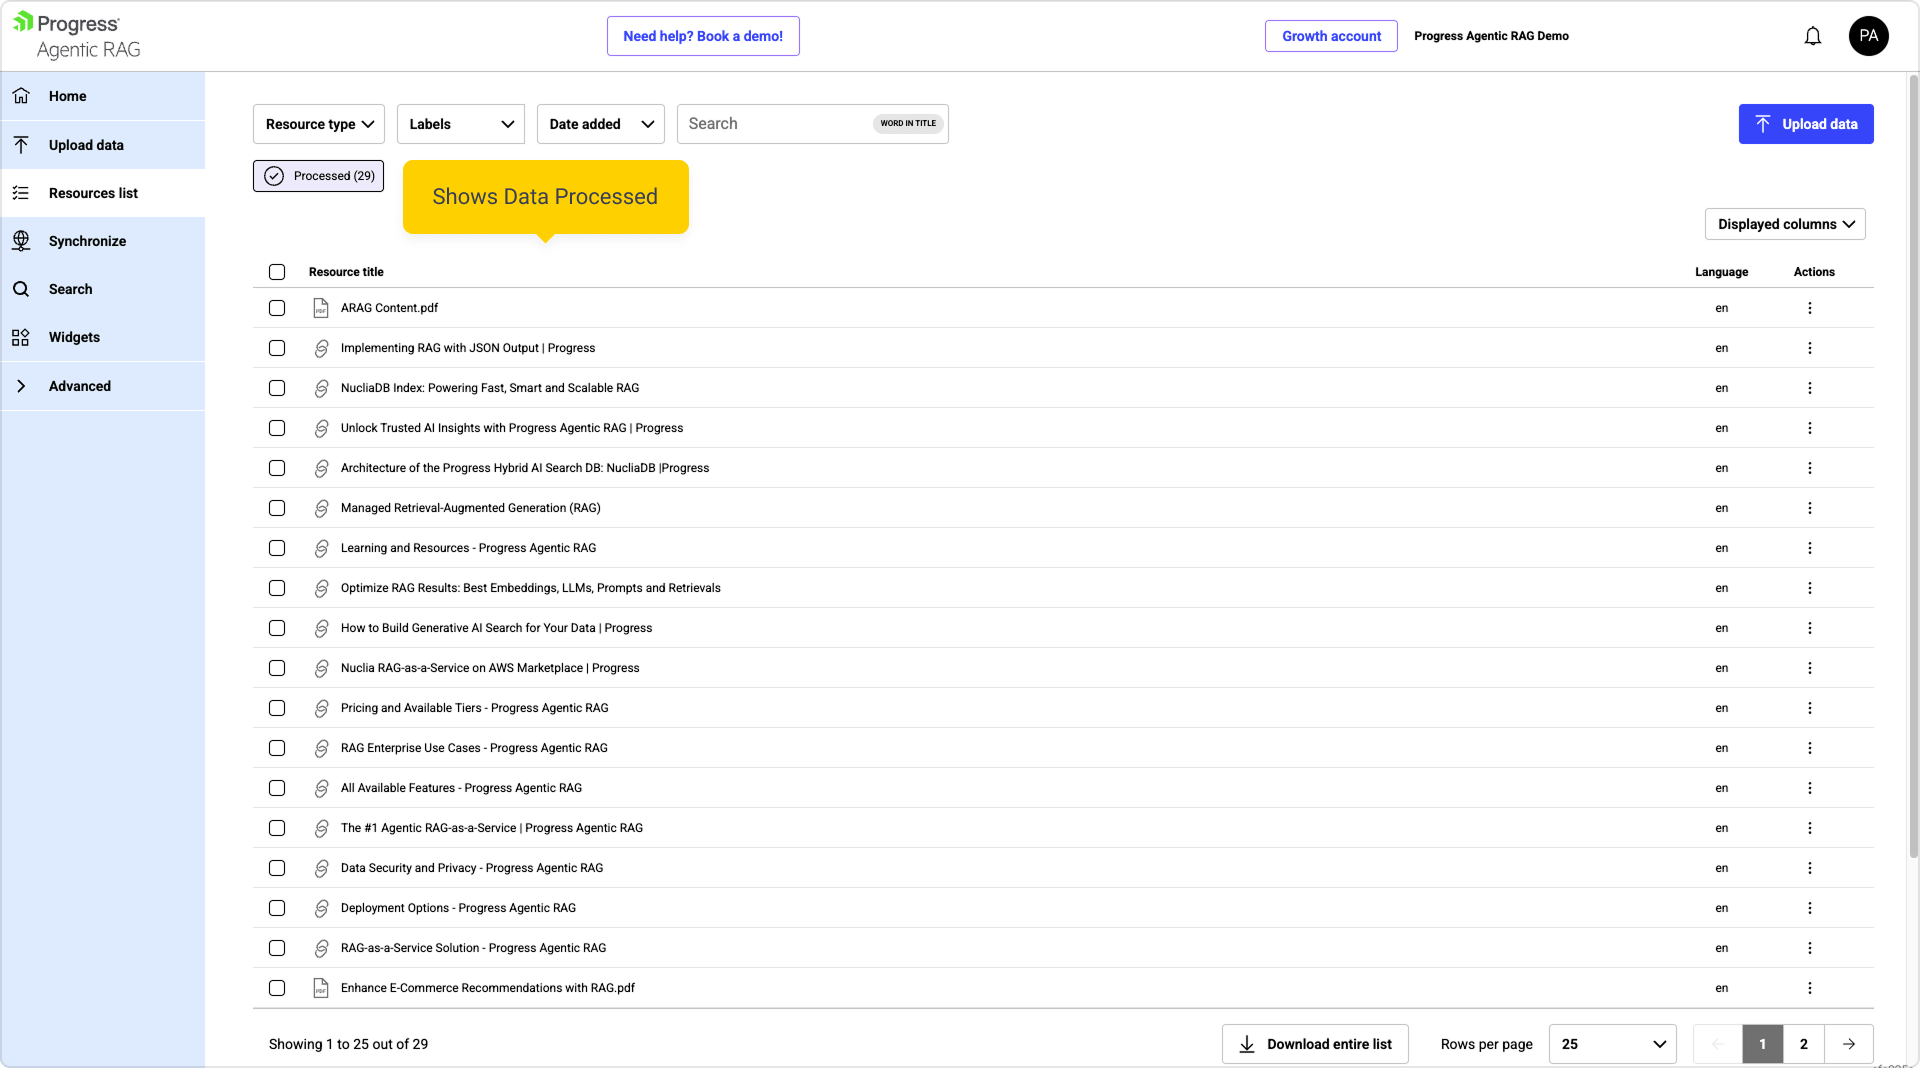Expand the Resource type filter dropdown
Screen dimensions: 1920x1068
pyautogui.click(x=318, y=124)
